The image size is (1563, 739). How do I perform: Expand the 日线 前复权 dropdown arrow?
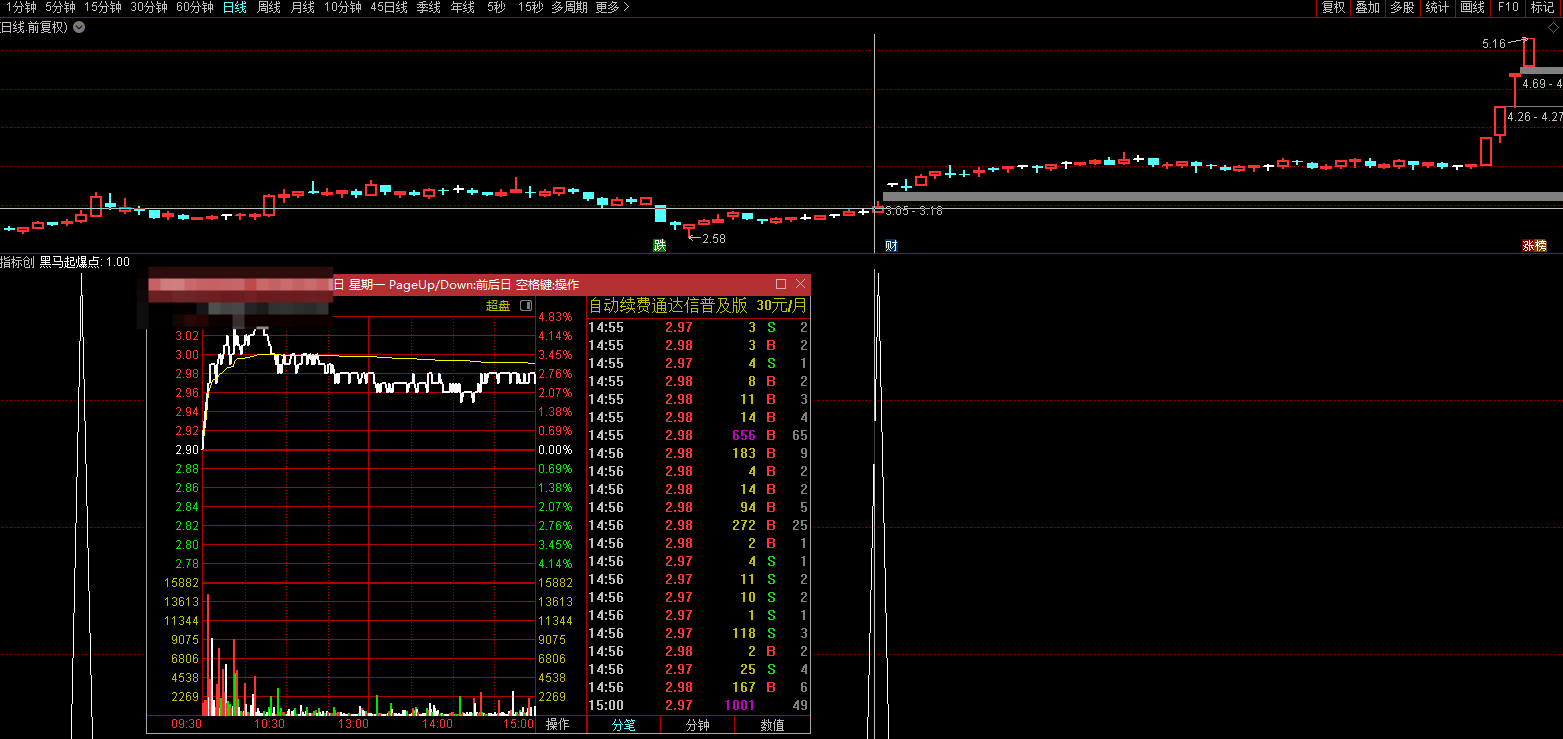pos(79,27)
